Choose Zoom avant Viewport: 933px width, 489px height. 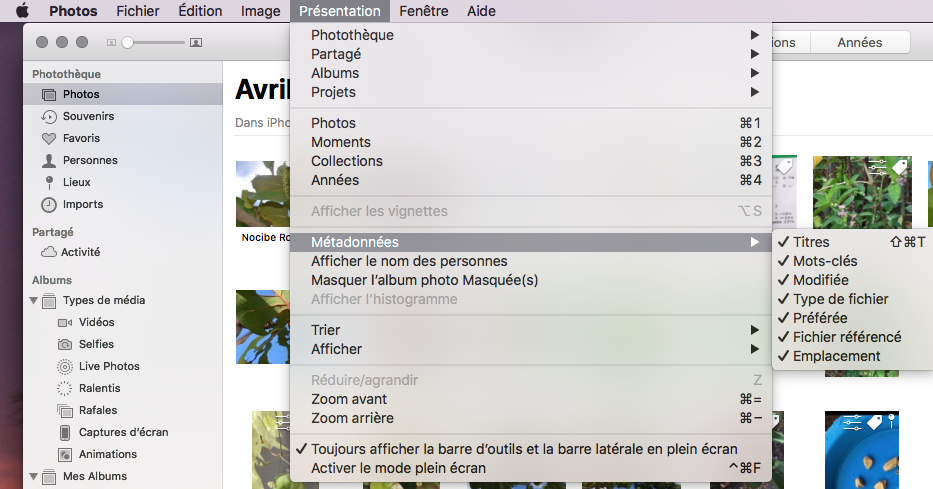[x=531, y=399]
